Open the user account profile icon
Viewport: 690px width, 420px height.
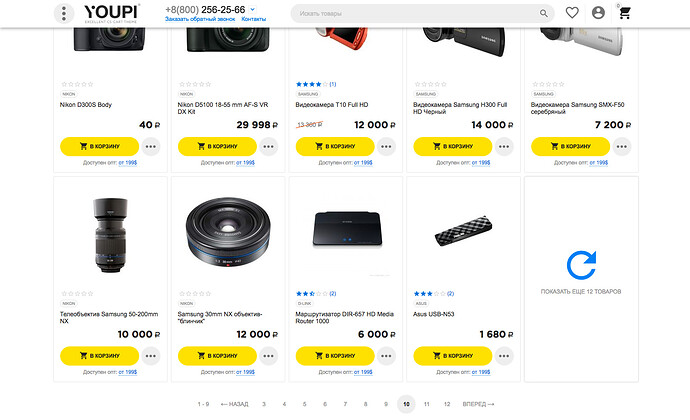pyautogui.click(x=598, y=13)
